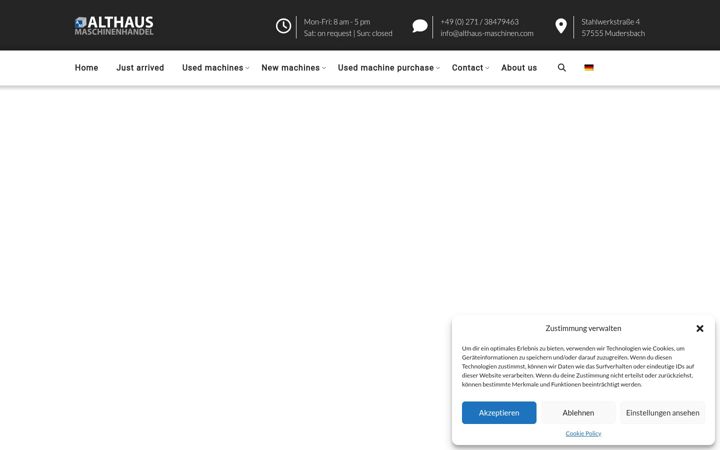Viewport: 720px width, 450px height.
Task: Expand the Contact menu
Action: tap(470, 68)
